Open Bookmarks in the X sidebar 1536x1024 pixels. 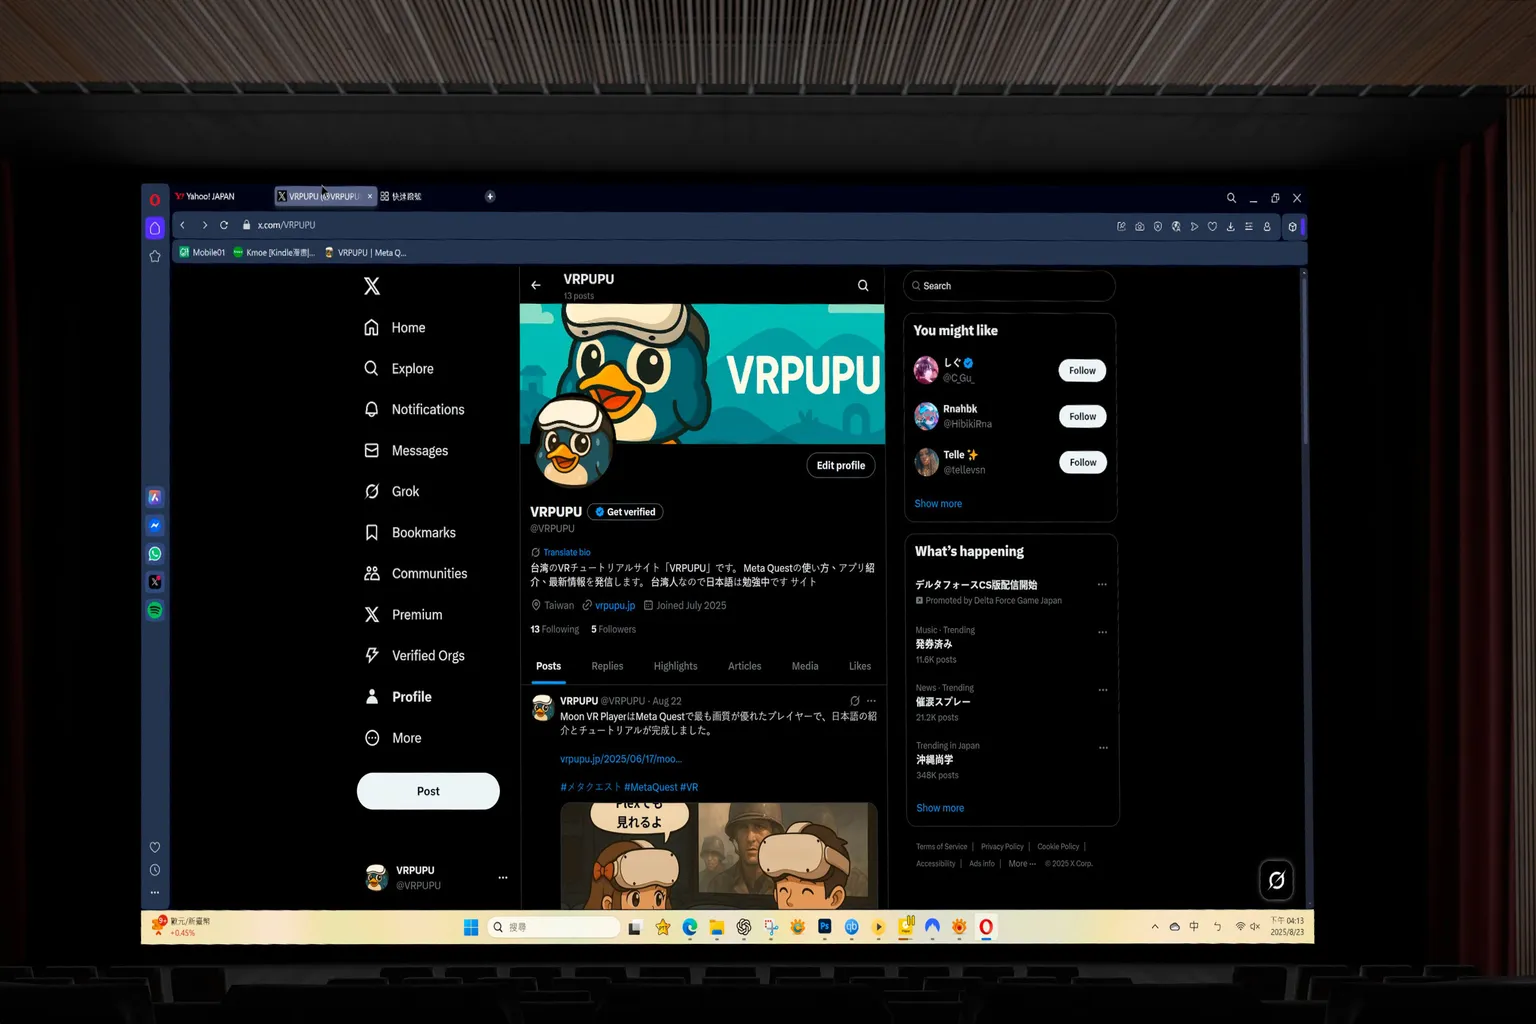click(410, 533)
